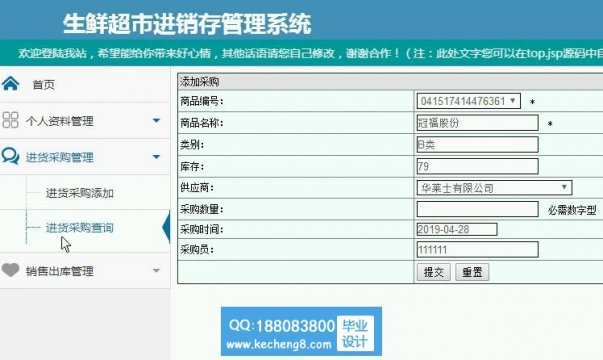Open 进货采购添加 submenu item
Screen dimensions: 603x360
pyautogui.click(x=80, y=193)
